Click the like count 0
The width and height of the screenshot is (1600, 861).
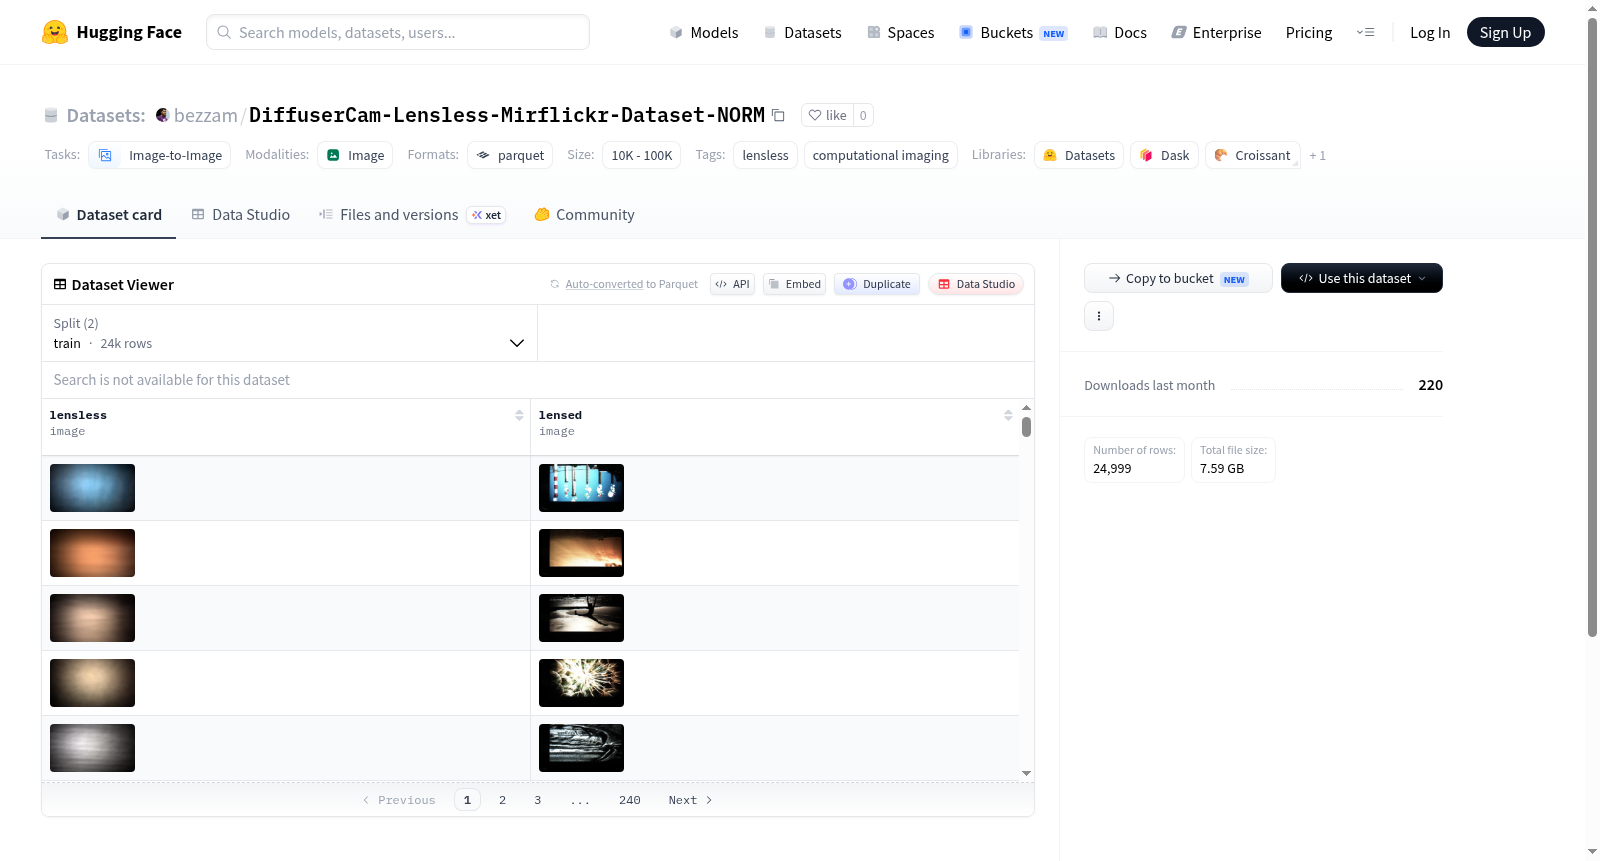(x=863, y=115)
